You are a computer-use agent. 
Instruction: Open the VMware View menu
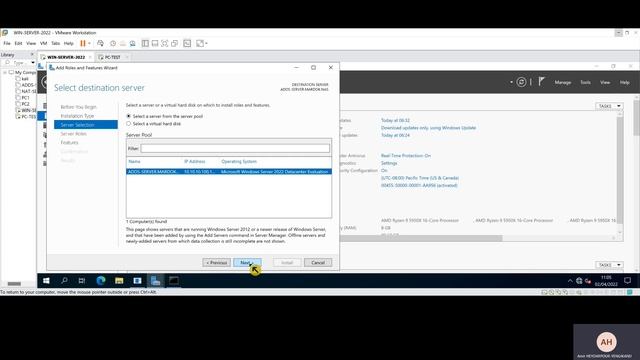pyautogui.click(x=31, y=43)
